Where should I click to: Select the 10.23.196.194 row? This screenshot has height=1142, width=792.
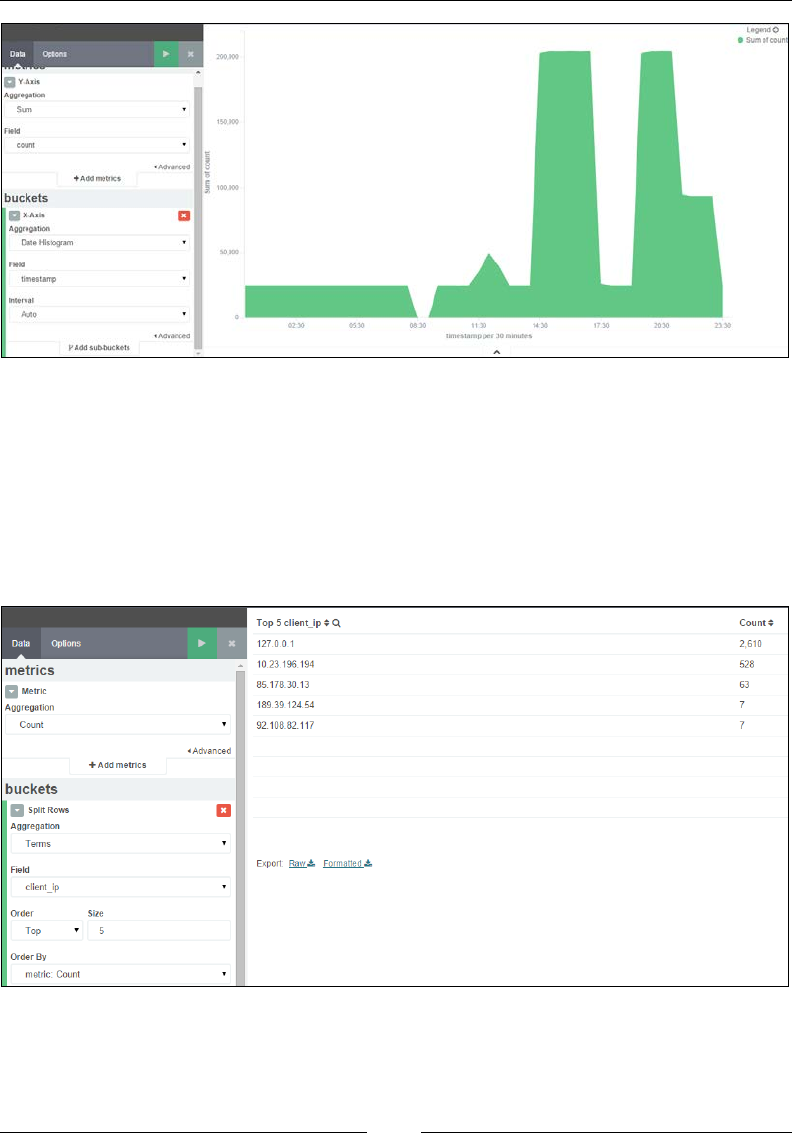(520, 664)
